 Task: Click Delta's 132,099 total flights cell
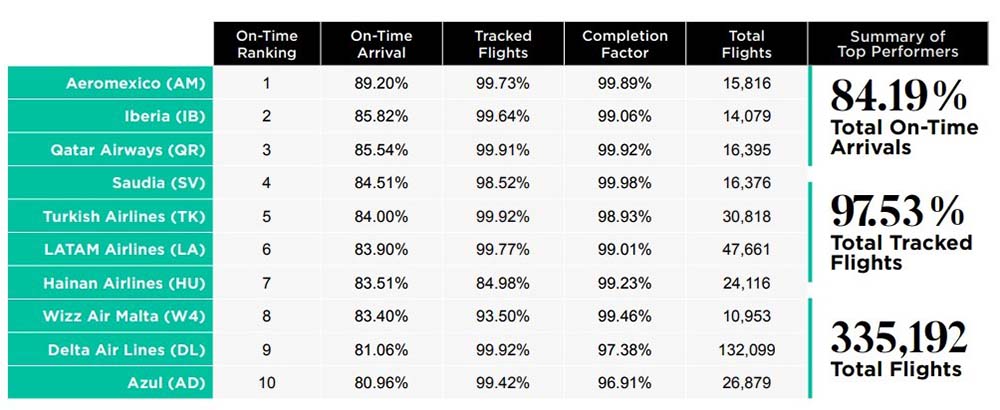(745, 351)
